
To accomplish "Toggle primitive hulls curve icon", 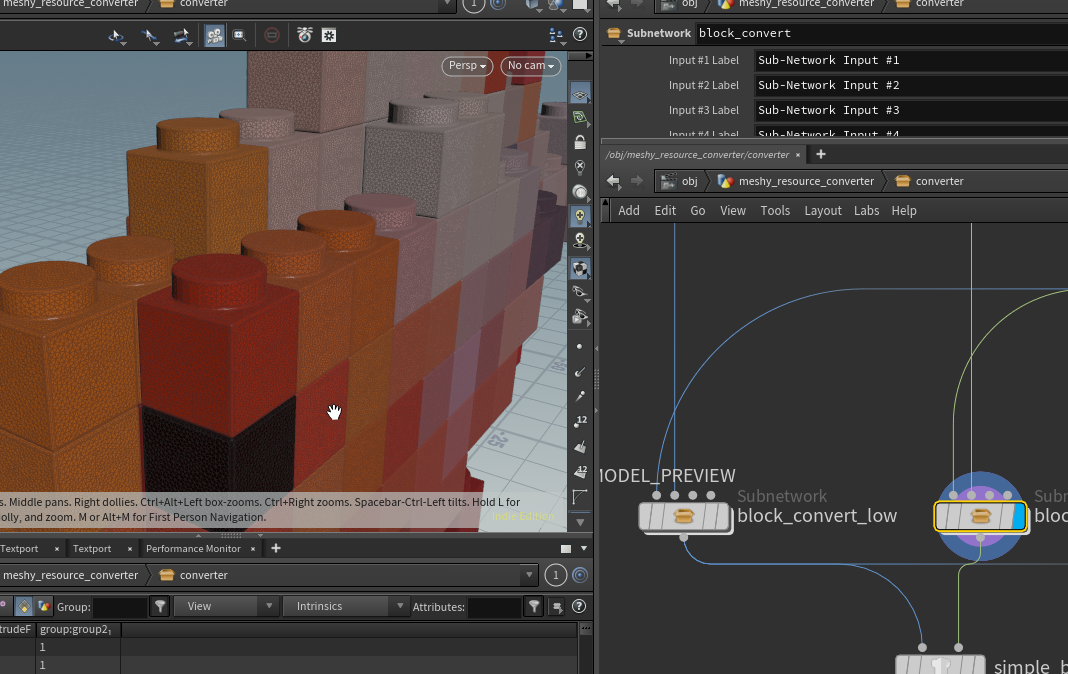I will click(x=580, y=497).
